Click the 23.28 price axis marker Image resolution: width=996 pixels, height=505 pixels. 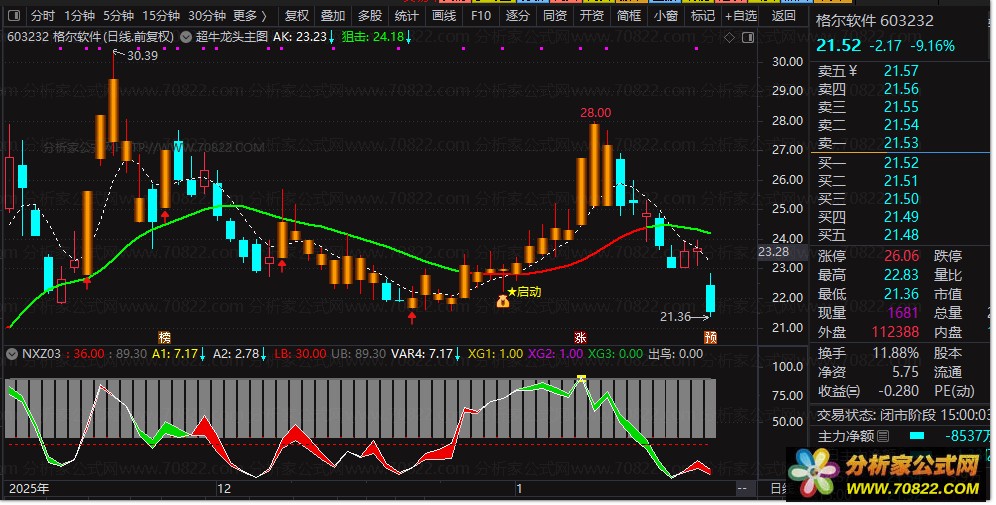[774, 252]
